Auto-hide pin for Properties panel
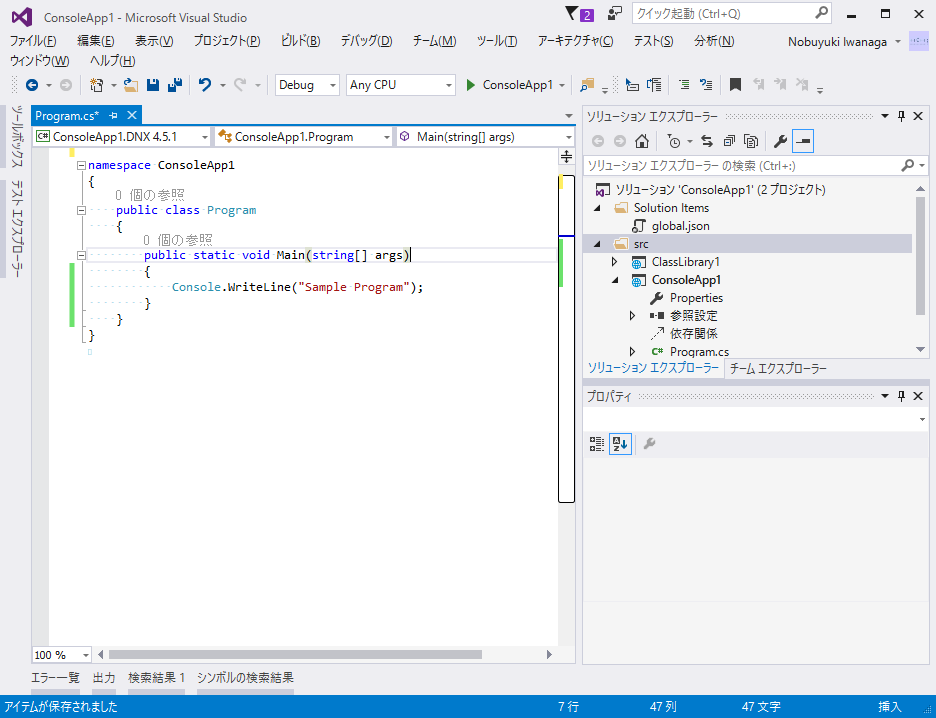Screen dimensions: 936x718 tap(901, 396)
